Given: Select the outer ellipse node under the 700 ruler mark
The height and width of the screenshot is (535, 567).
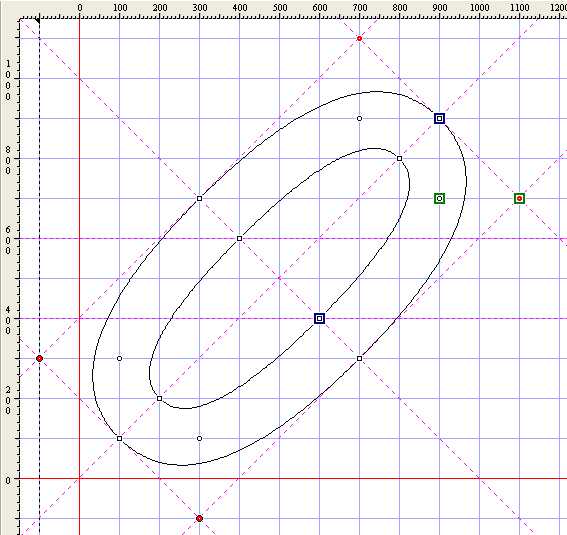Looking at the screenshot, I should tap(359, 359).
